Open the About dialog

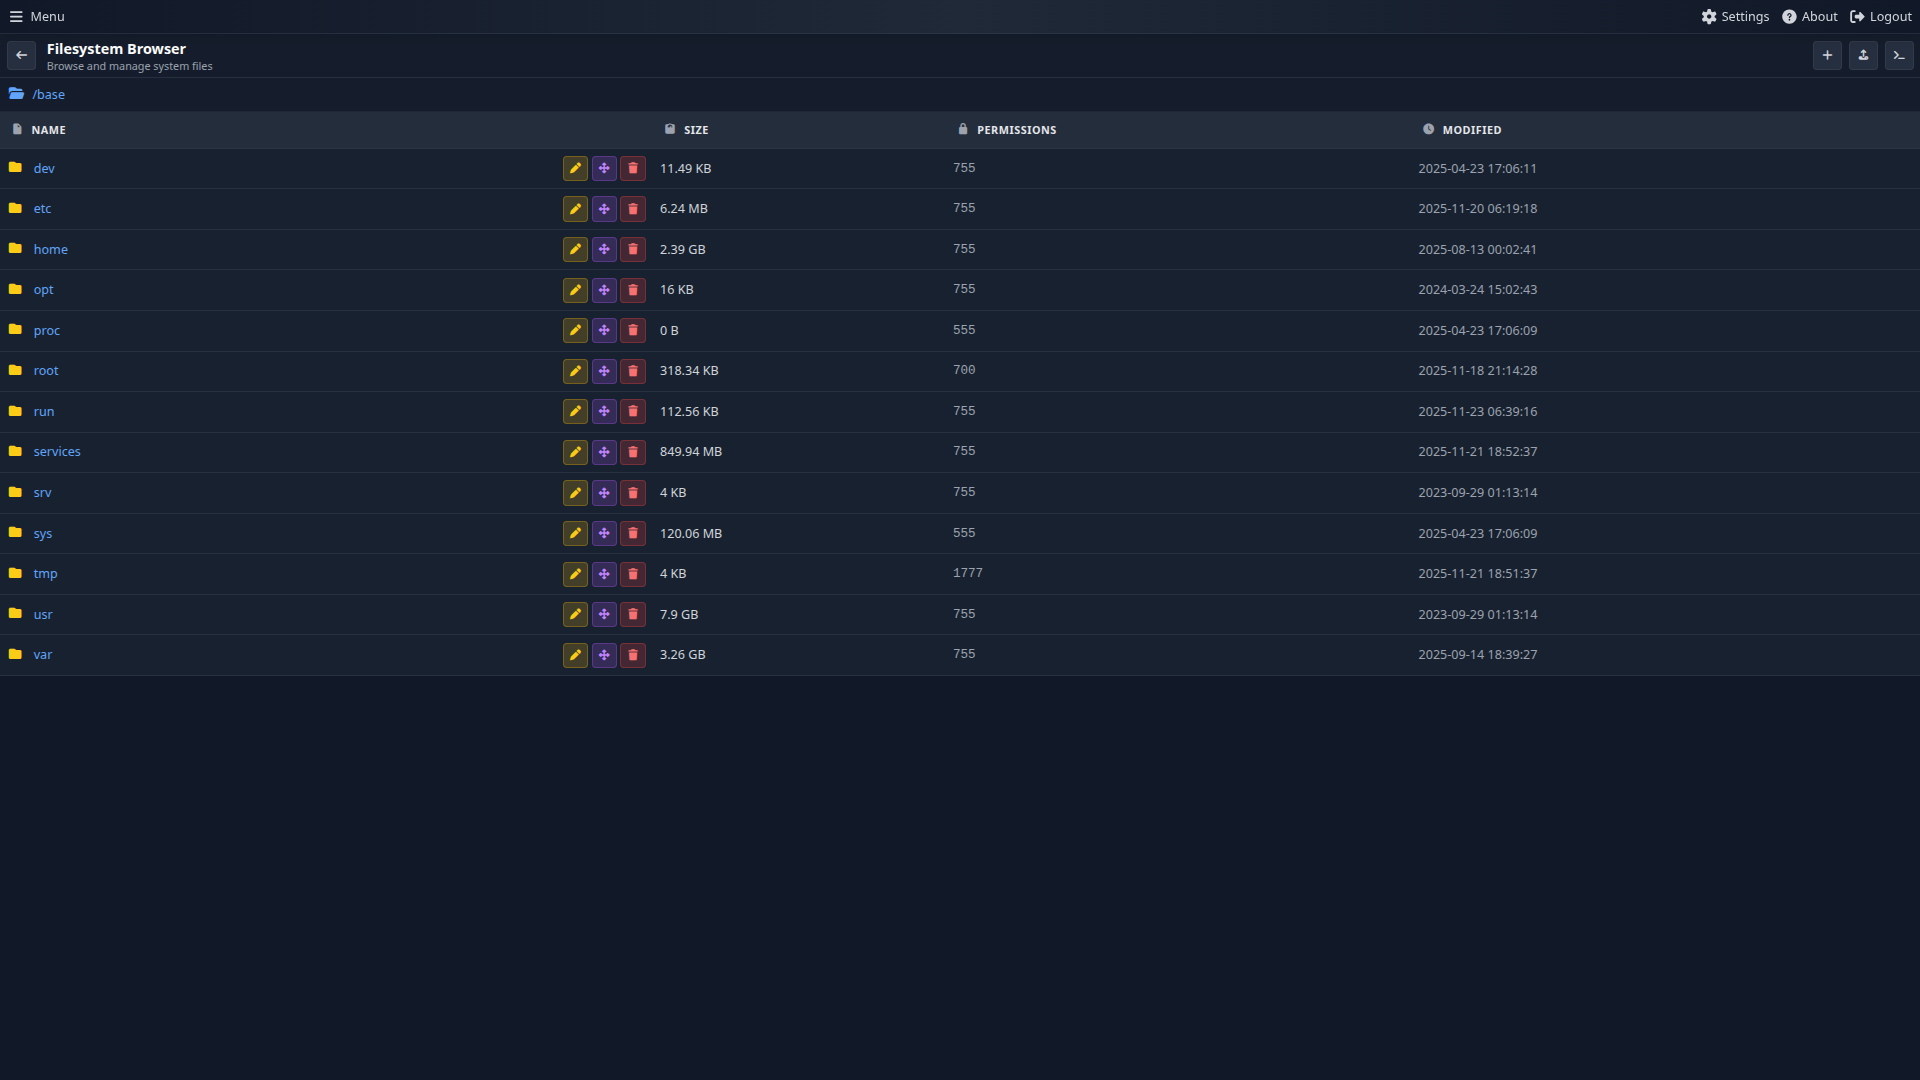pos(1810,16)
